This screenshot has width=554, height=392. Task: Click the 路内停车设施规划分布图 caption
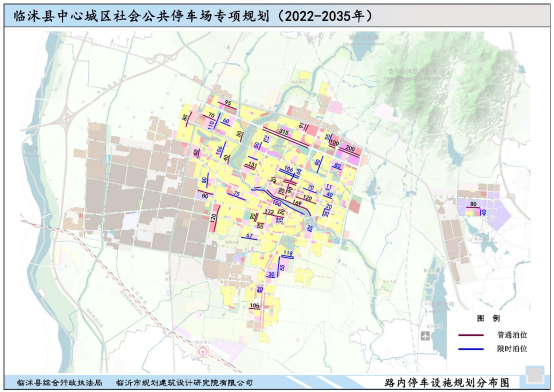(x=447, y=382)
